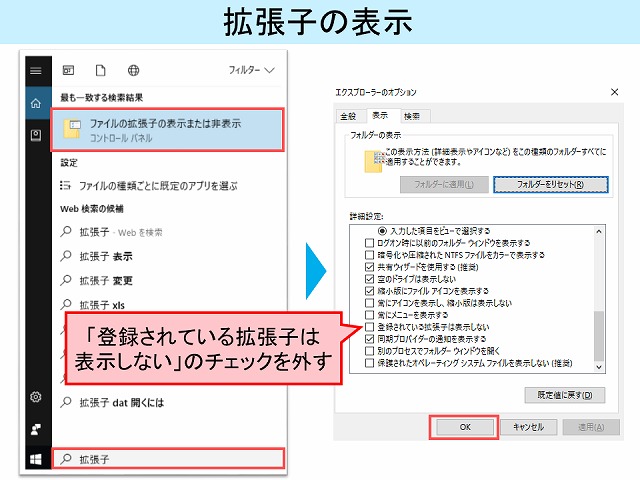Click scrollbar thumb in 詳細設定 list
This screenshot has width=640, height=480.
pos(599,336)
